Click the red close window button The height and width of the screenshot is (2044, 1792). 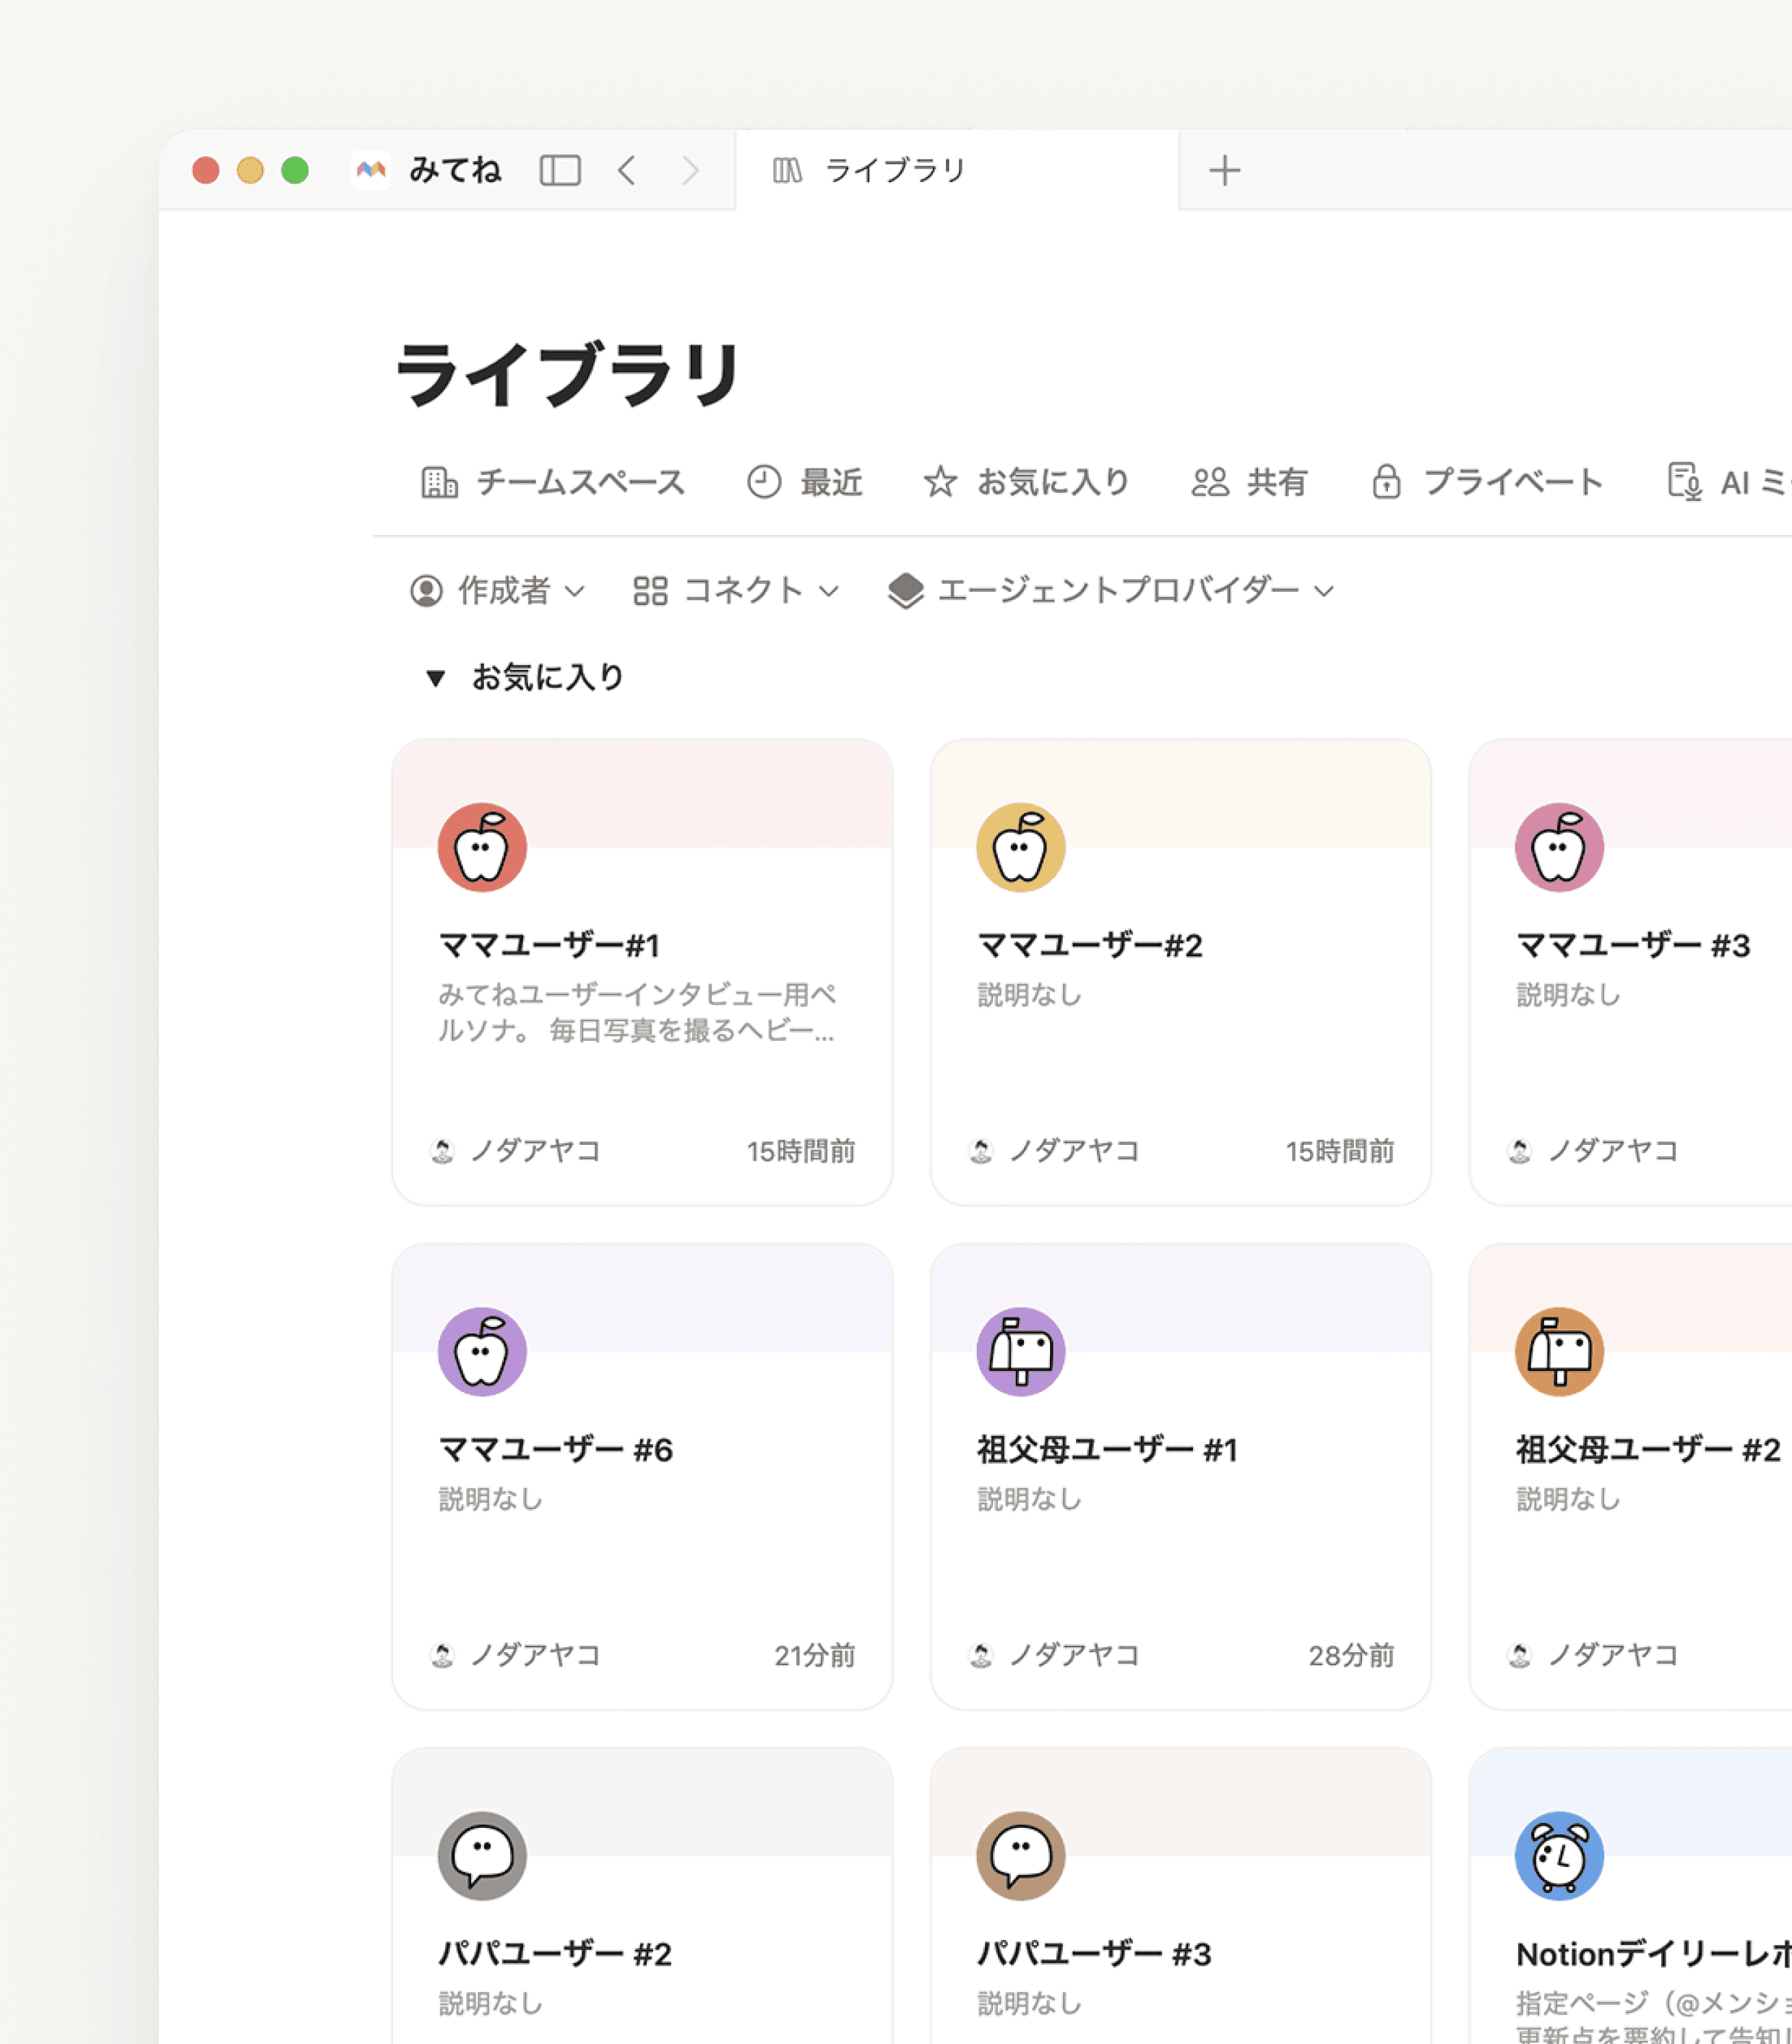pos(206,170)
